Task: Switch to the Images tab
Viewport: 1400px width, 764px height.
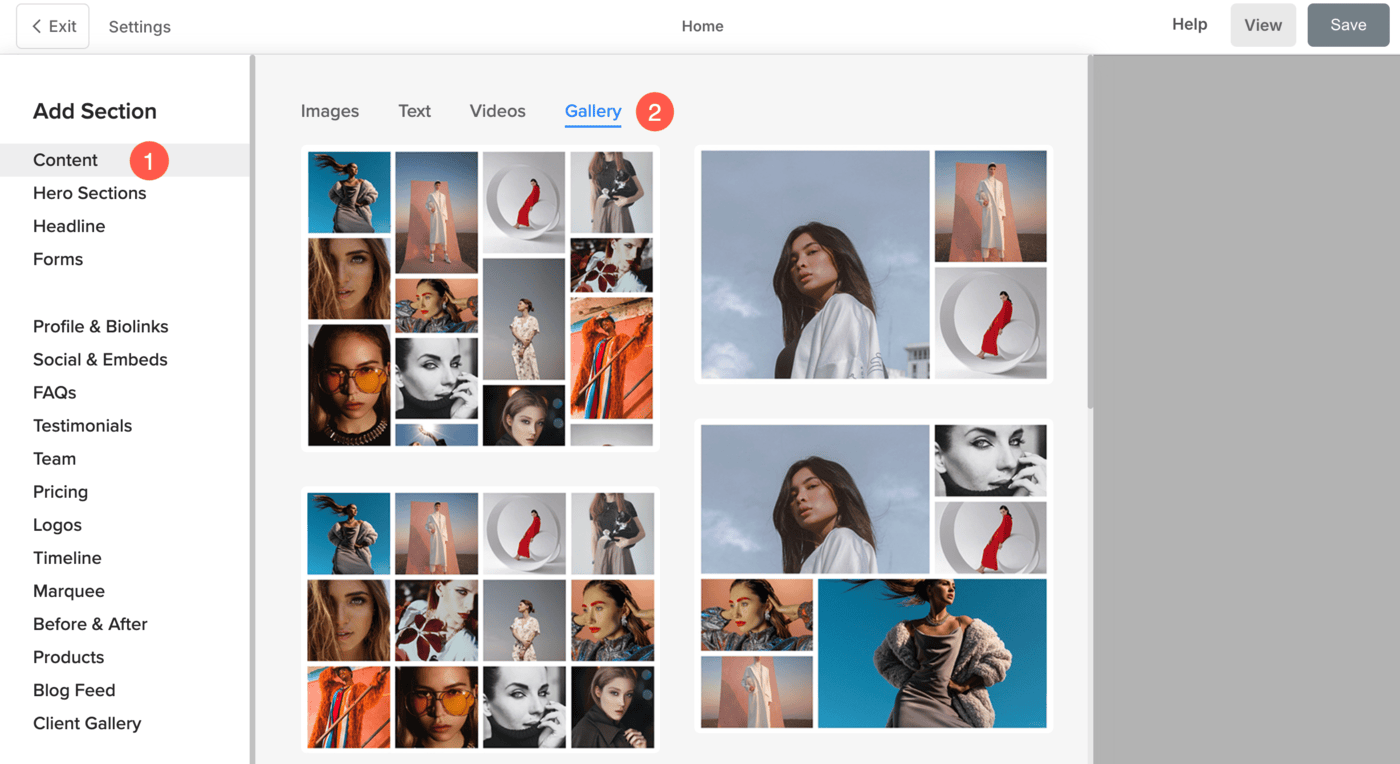Action: click(x=329, y=111)
